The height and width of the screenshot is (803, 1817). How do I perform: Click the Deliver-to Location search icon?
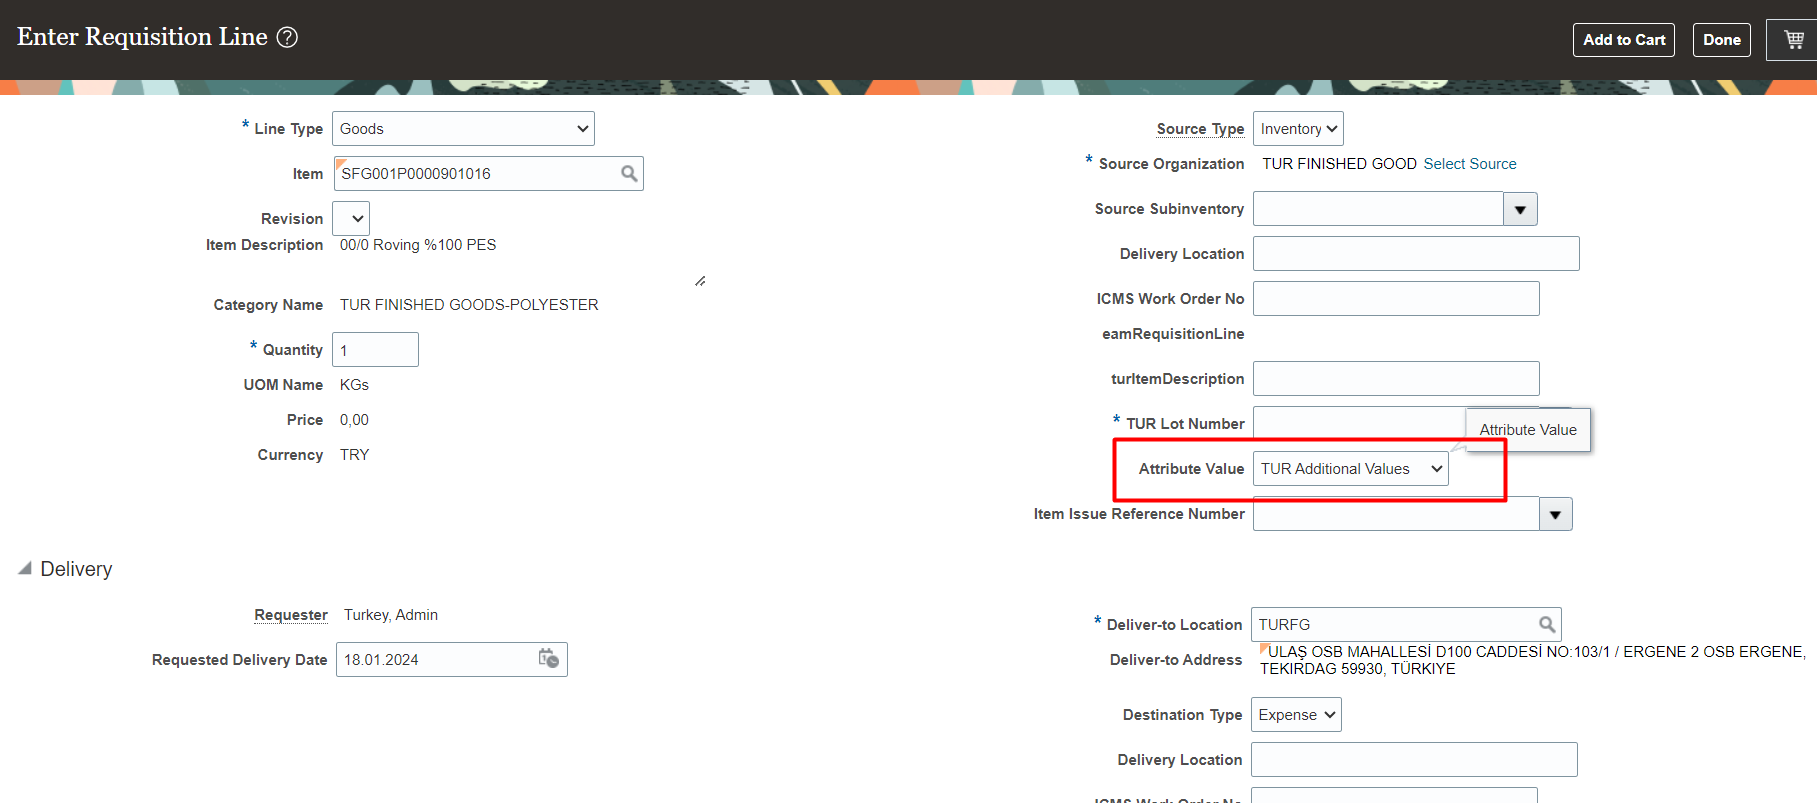click(x=1547, y=625)
